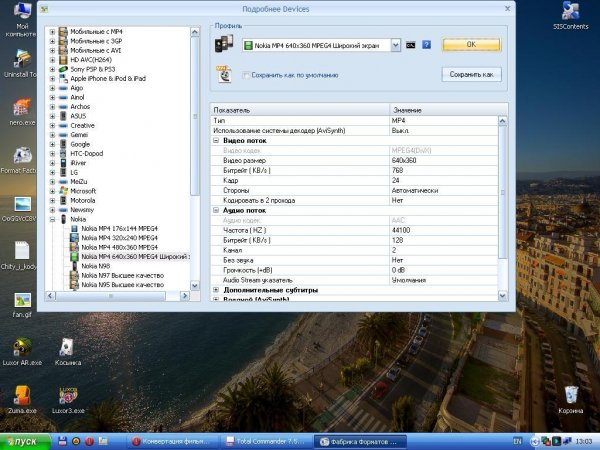Open fan.gif desktop file
This screenshot has height=450, width=600.
tap(22, 305)
